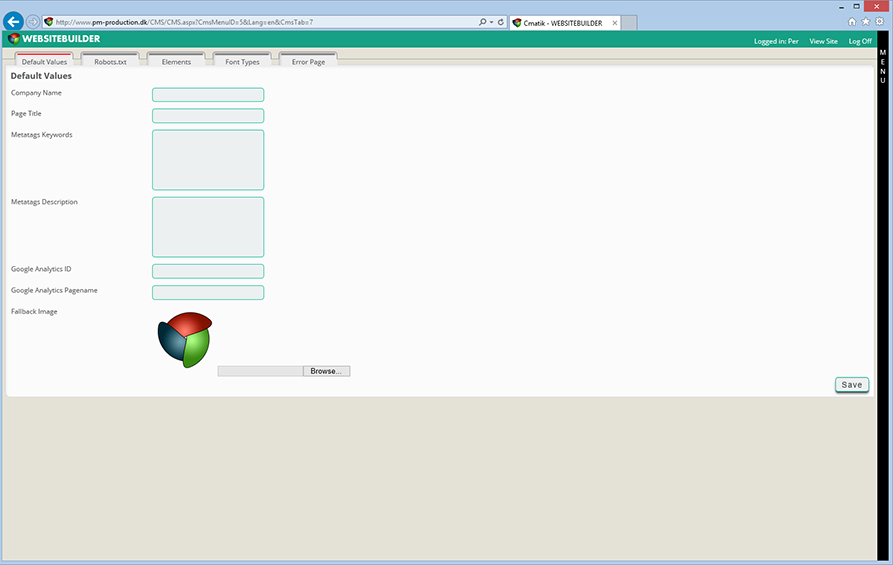Image resolution: width=893 pixels, height=565 pixels.
Task: Click the WEBSITEBUILDER logo in header
Action: tap(55, 39)
